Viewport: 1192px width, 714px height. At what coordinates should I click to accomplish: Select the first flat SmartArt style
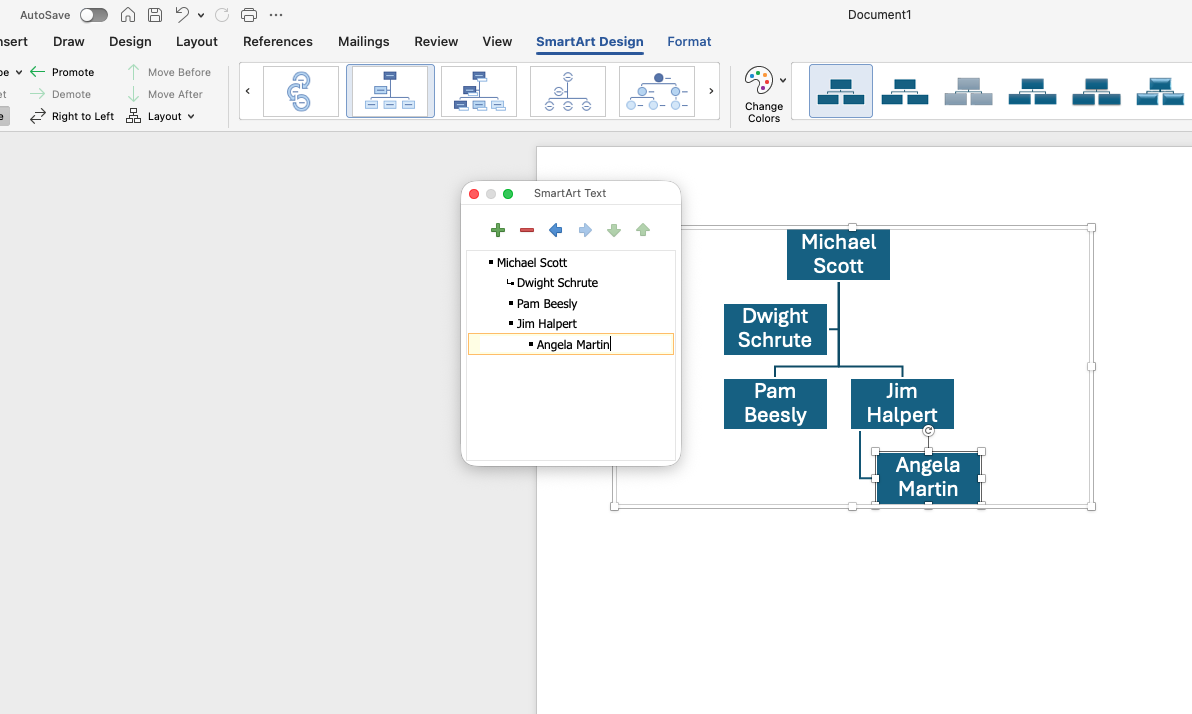pyautogui.click(x=841, y=91)
